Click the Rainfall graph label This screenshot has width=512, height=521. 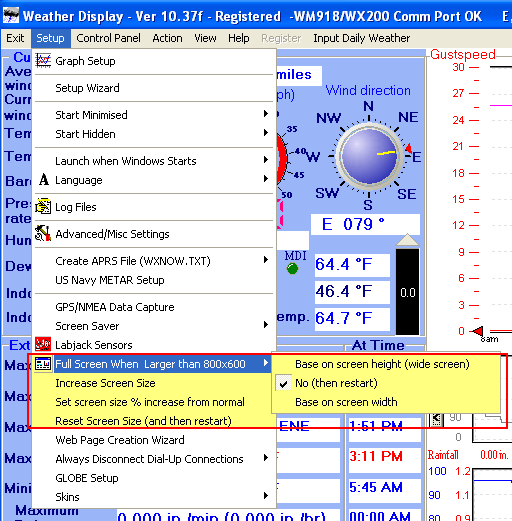(443, 455)
